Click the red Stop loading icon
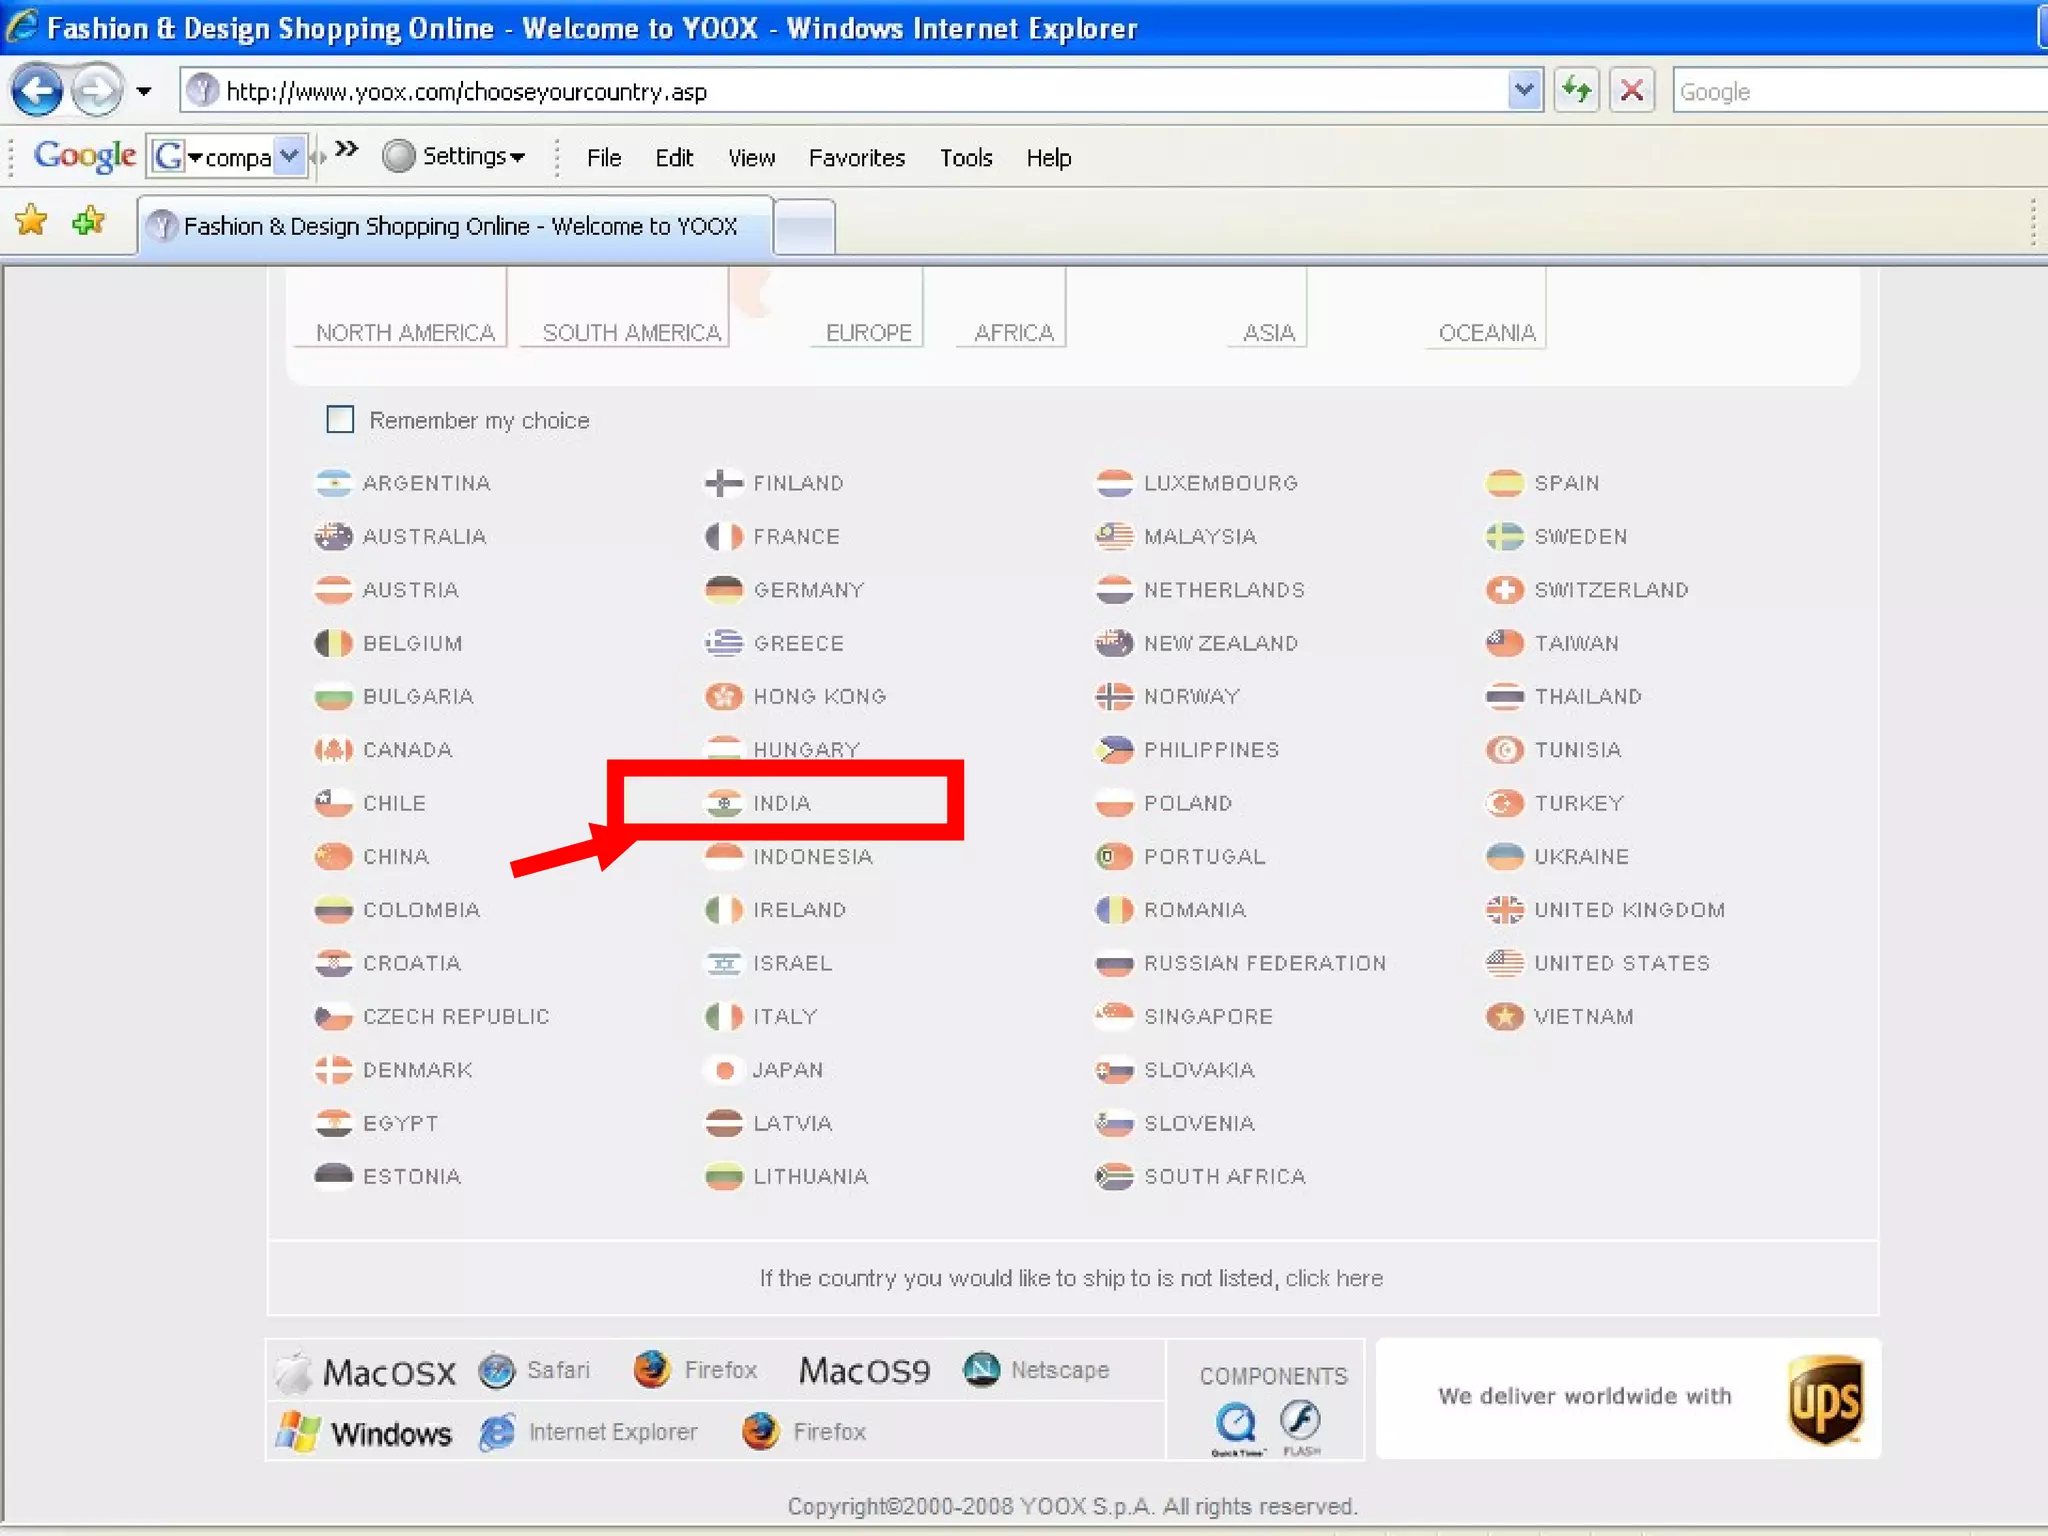The width and height of the screenshot is (2048, 1536). tap(1631, 91)
